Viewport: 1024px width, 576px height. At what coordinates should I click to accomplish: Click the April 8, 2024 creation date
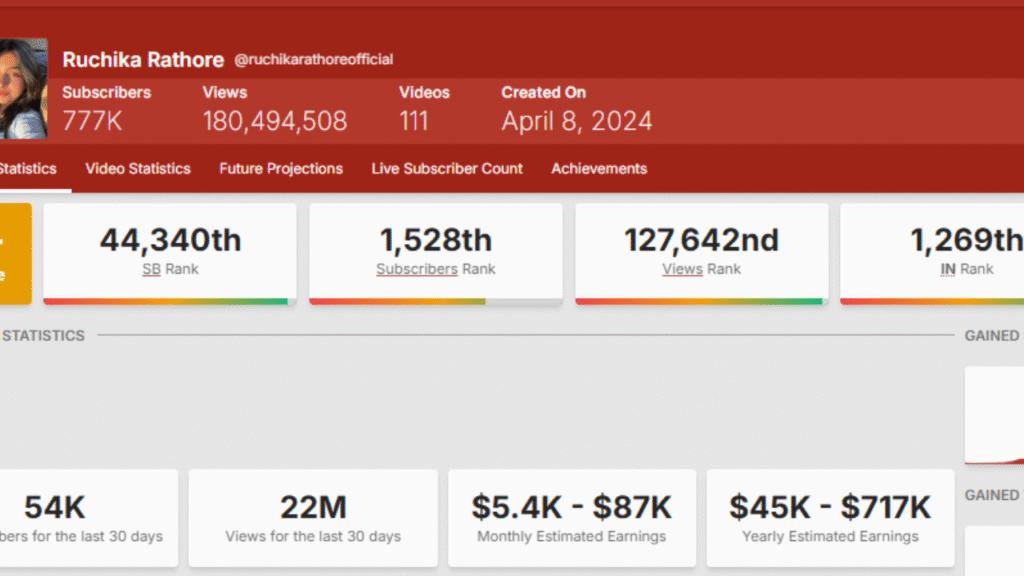(577, 121)
